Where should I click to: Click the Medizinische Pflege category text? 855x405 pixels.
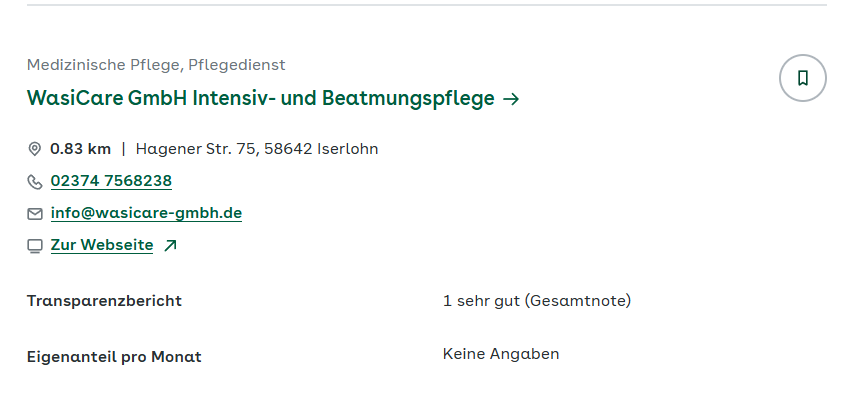tap(104, 65)
